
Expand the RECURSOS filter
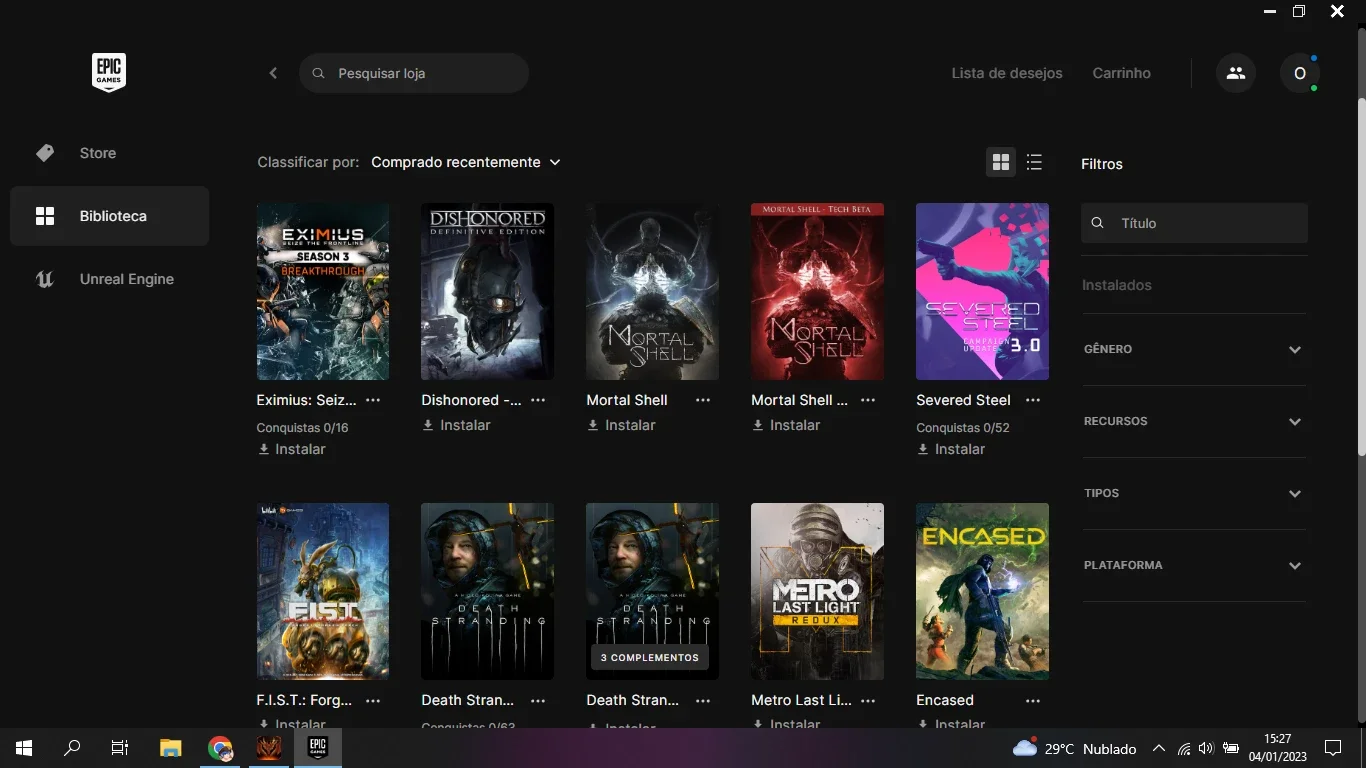click(1194, 421)
